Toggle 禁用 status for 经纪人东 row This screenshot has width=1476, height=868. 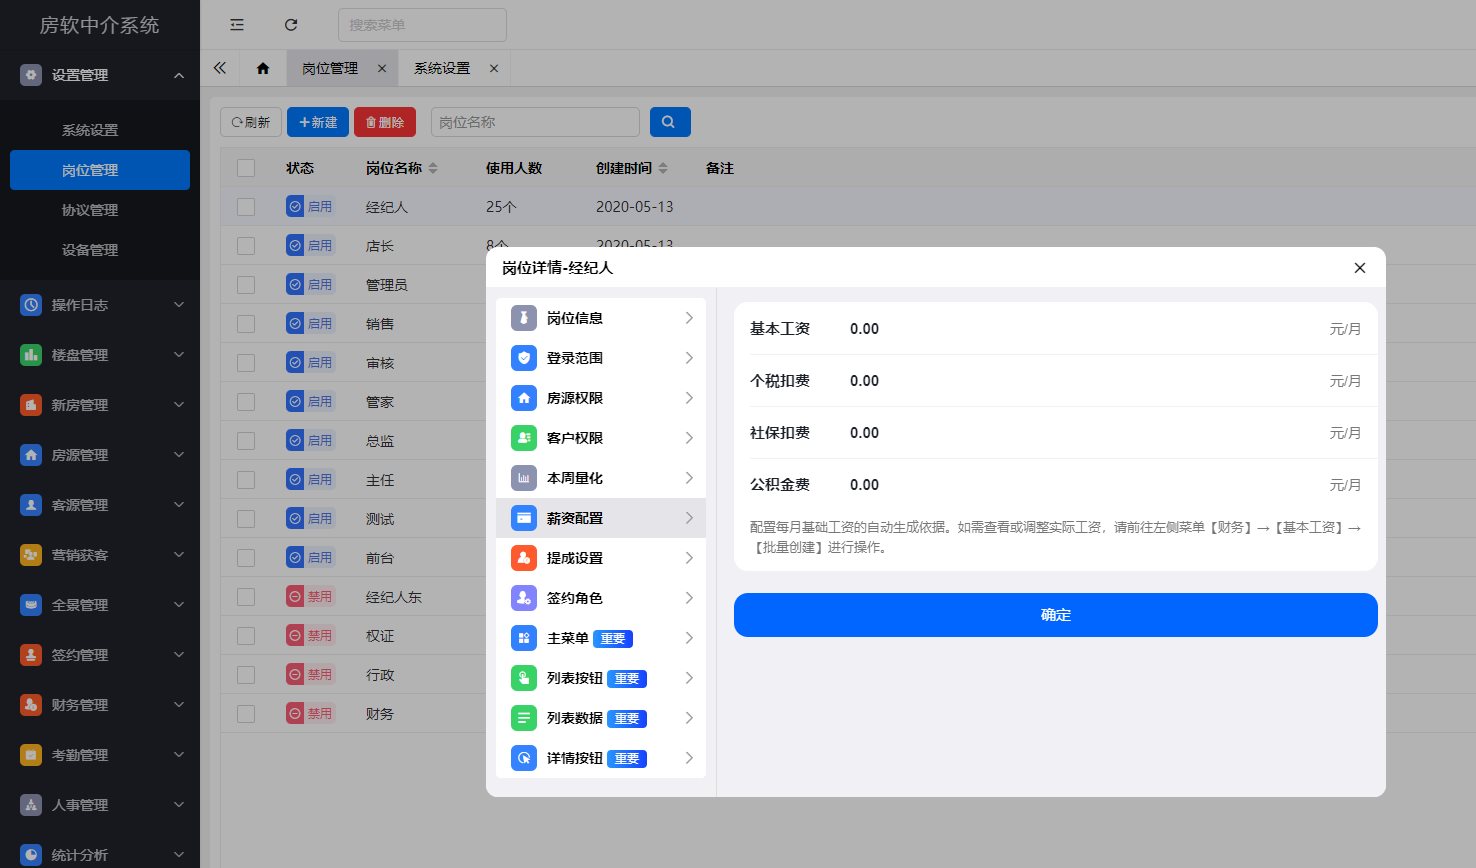pyautogui.click(x=310, y=597)
